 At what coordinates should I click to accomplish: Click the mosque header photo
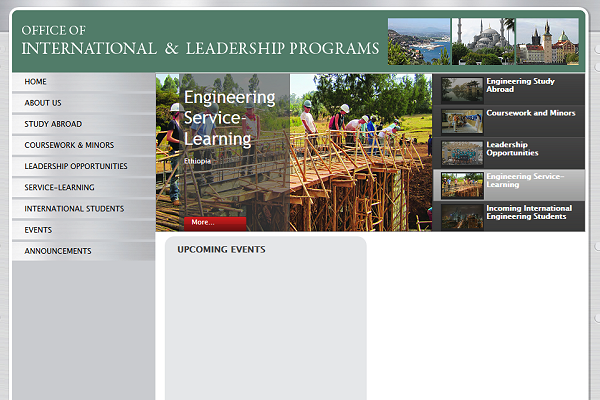coord(483,41)
